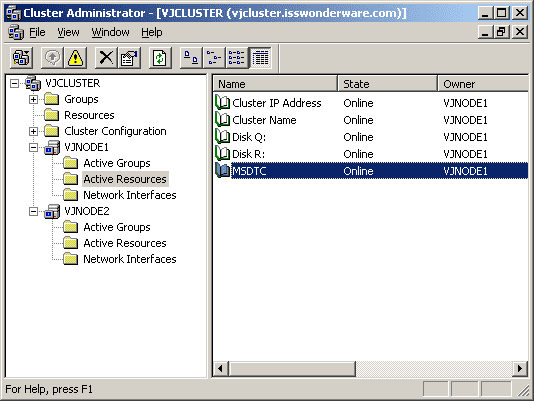Click the Delete X toolbar icon
534x401 pixels.
106,58
